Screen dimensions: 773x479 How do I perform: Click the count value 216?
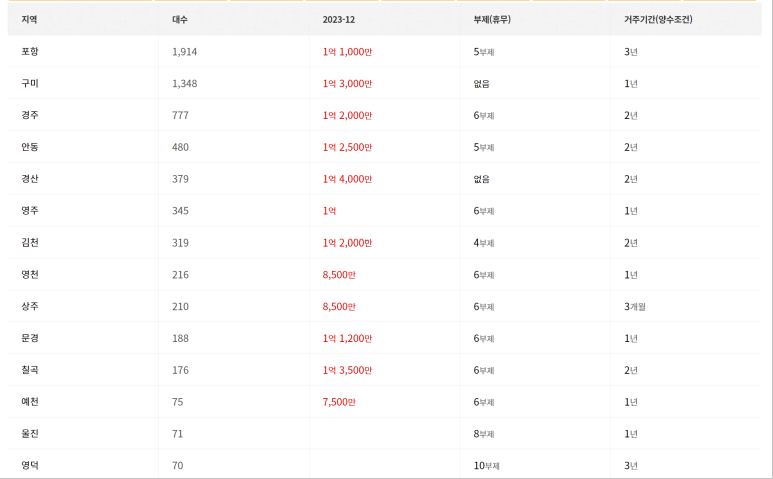[180, 275]
